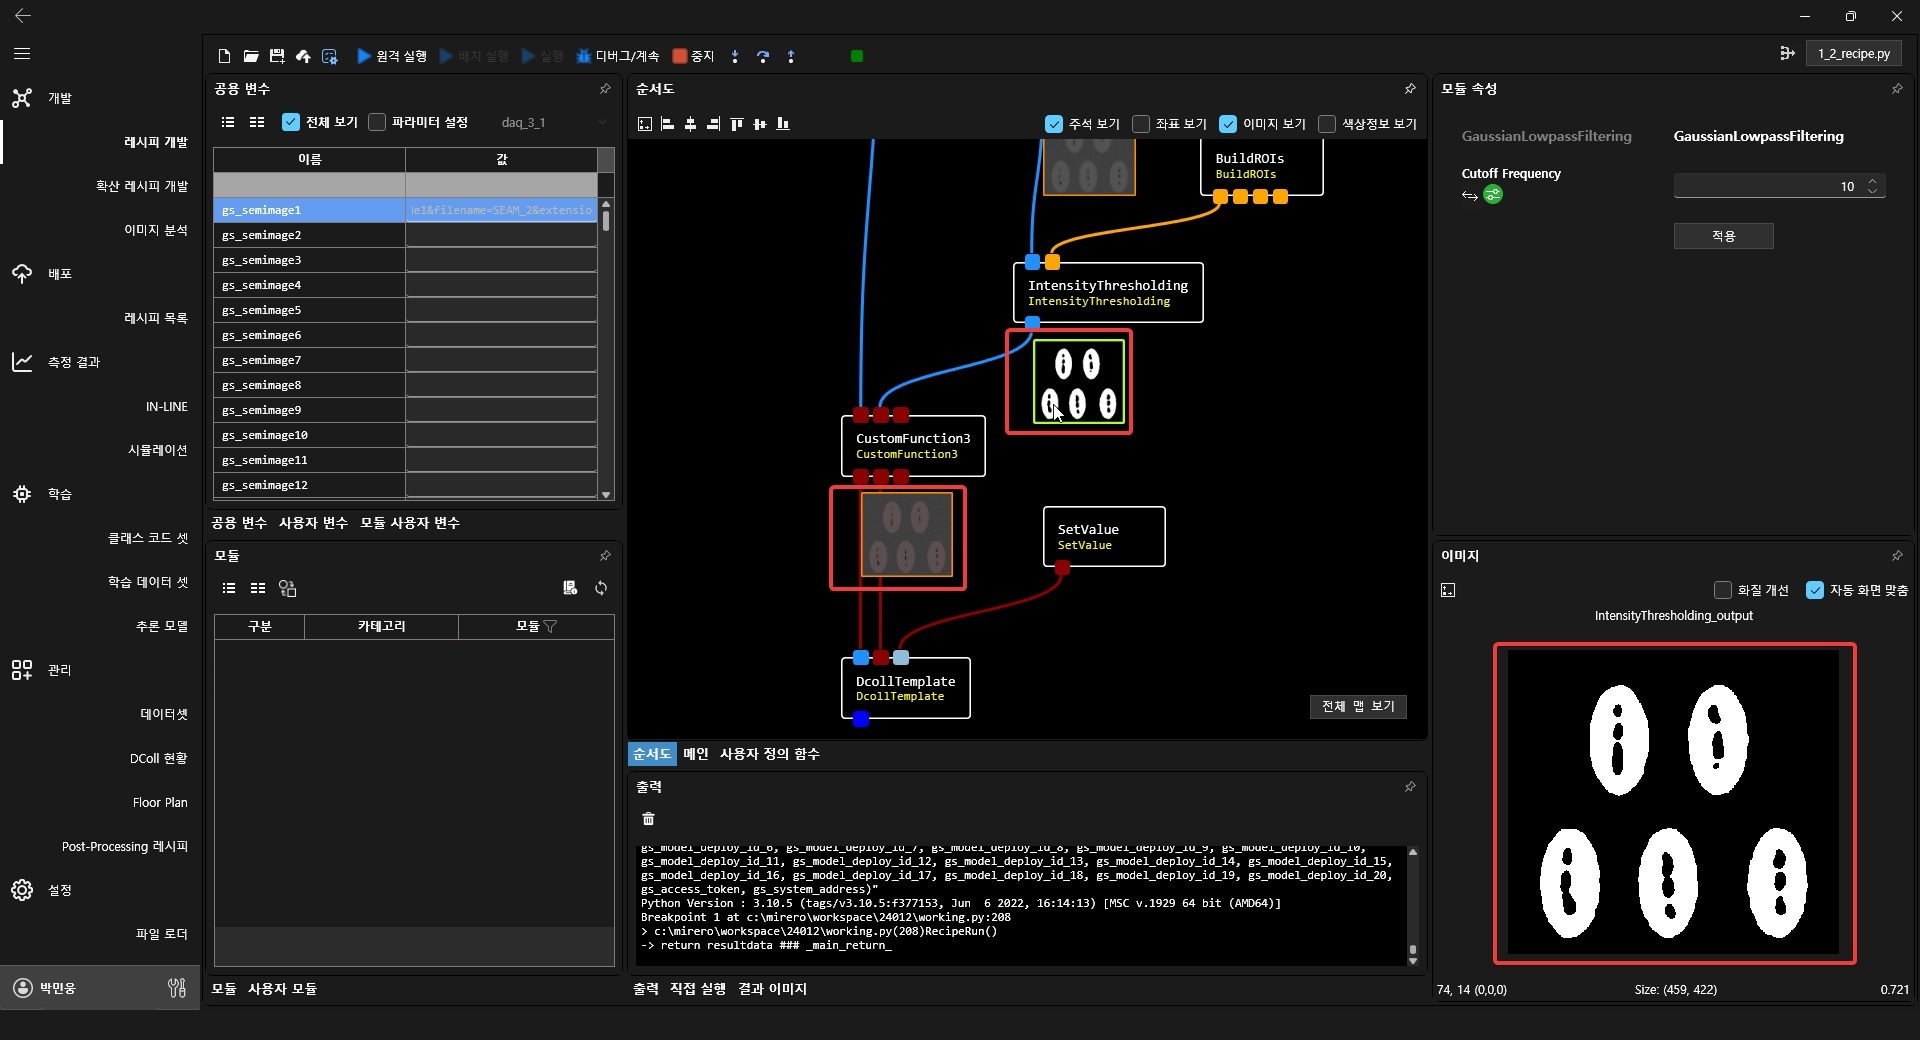Screen dimensions: 1920x1040
Task: Click the 전체 맵 보기 button
Action: coord(1358,706)
